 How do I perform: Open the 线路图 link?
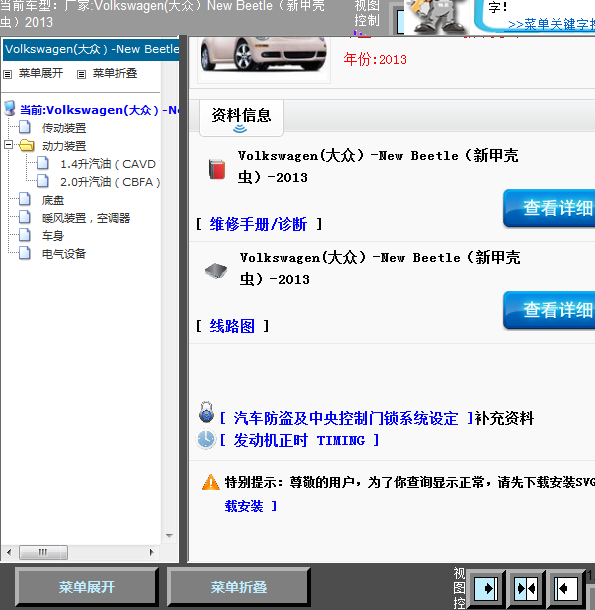coord(232,326)
